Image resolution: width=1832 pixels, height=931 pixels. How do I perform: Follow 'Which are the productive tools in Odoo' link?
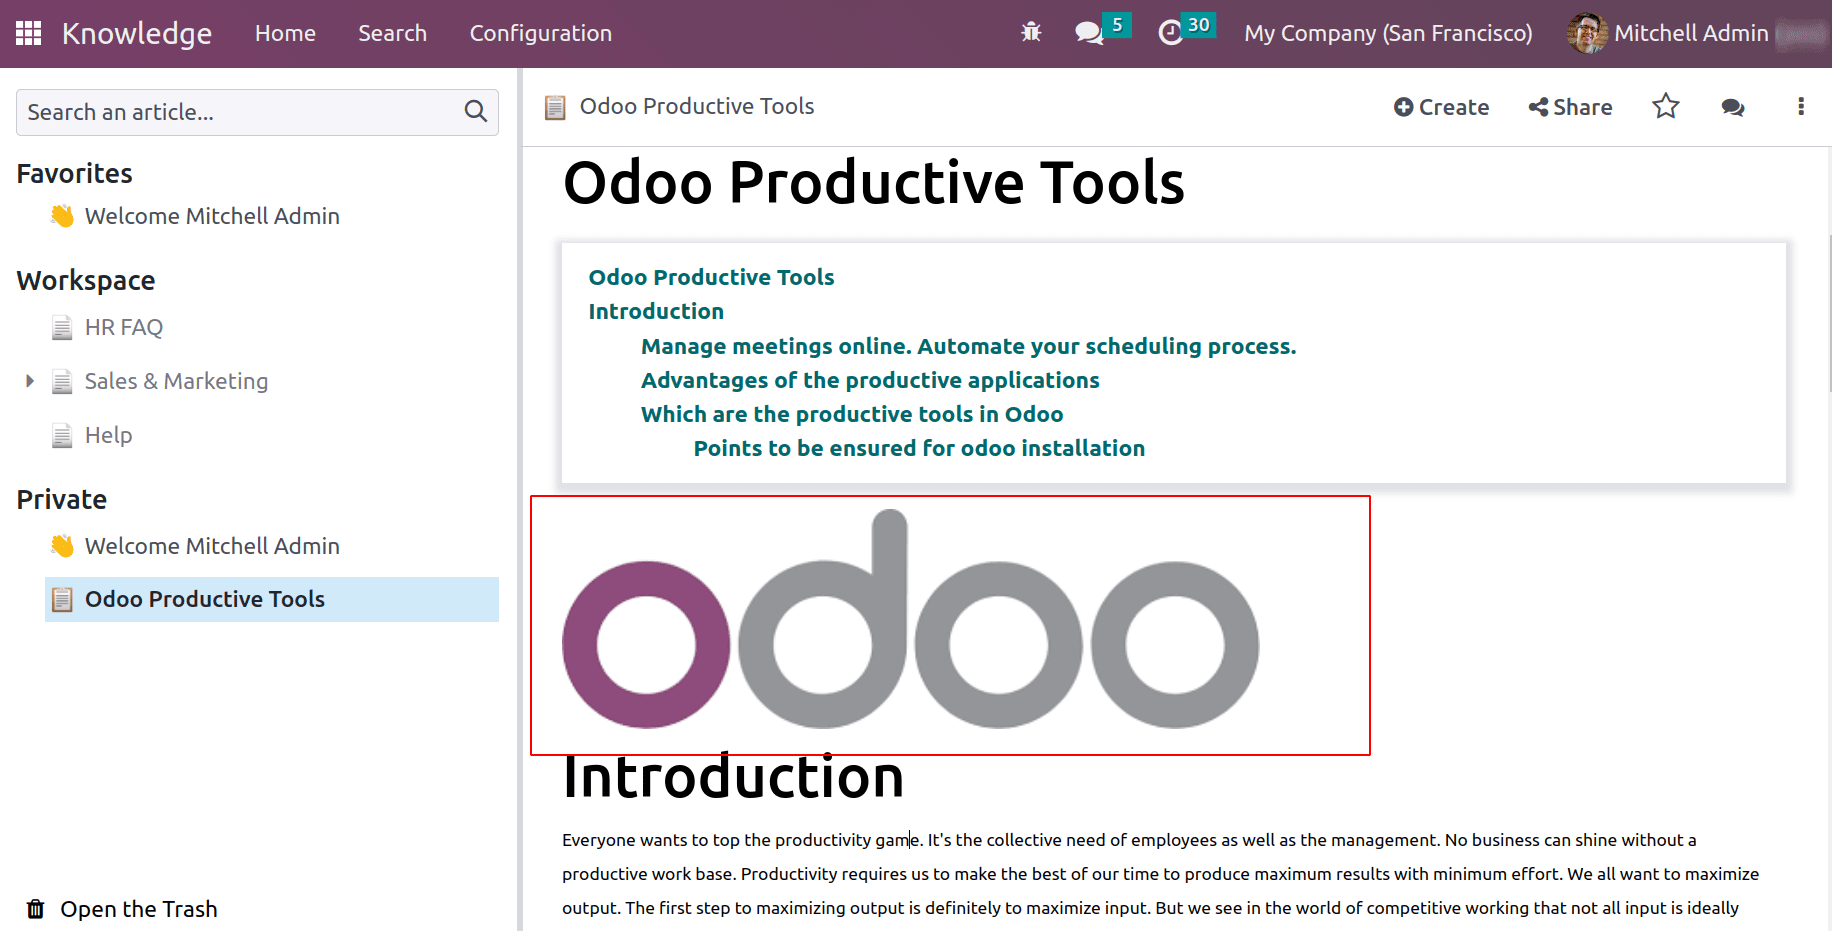(x=852, y=414)
